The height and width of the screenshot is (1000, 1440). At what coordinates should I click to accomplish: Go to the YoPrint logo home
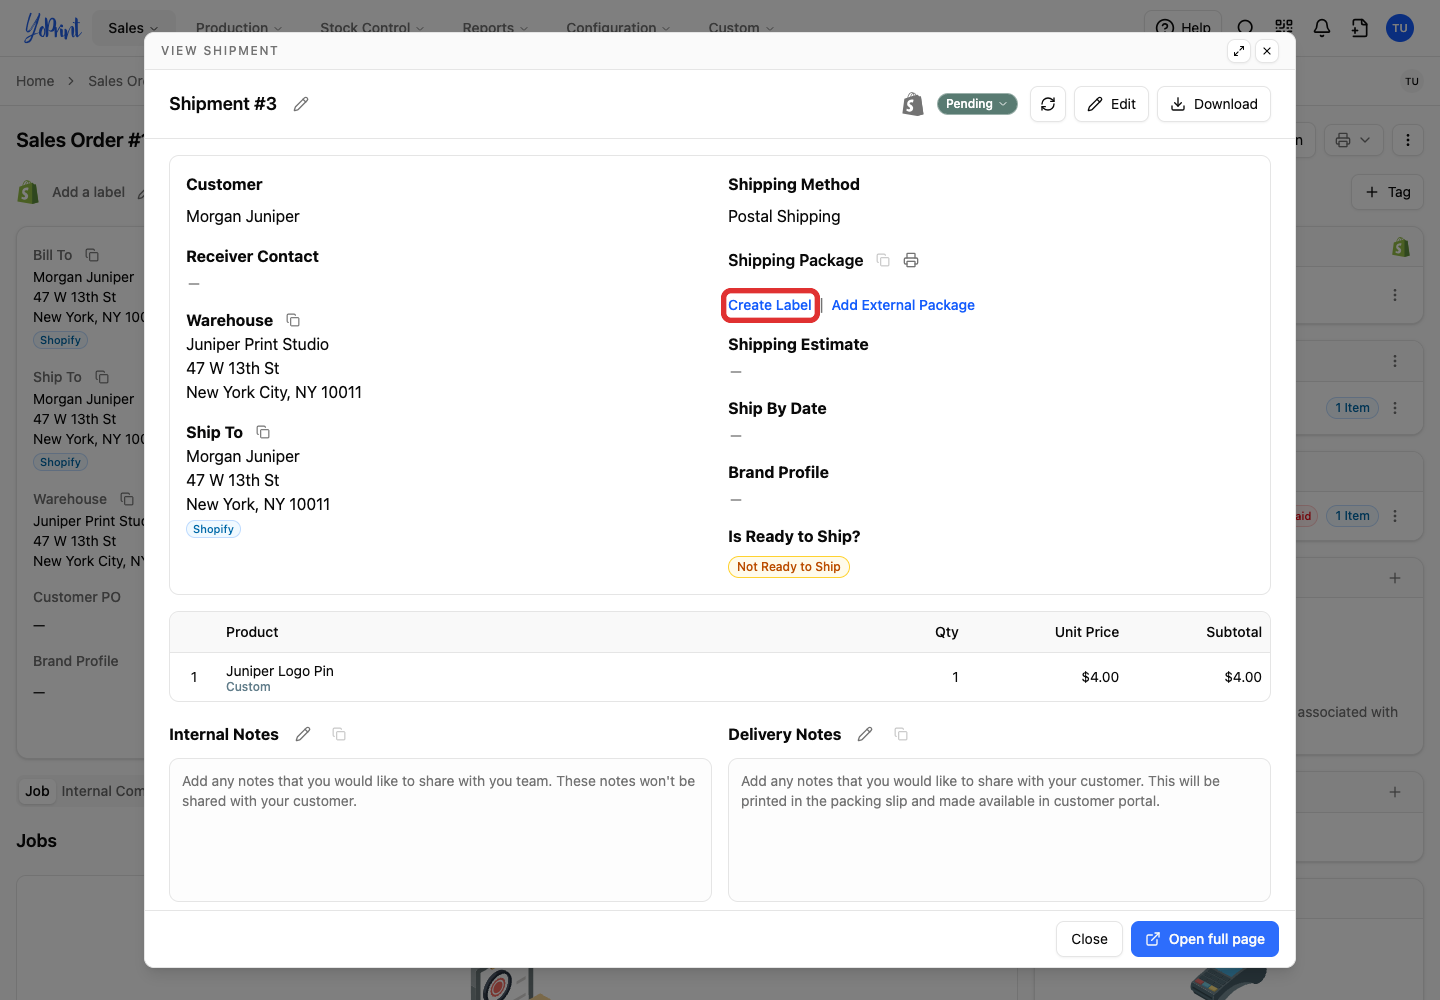coord(52,27)
